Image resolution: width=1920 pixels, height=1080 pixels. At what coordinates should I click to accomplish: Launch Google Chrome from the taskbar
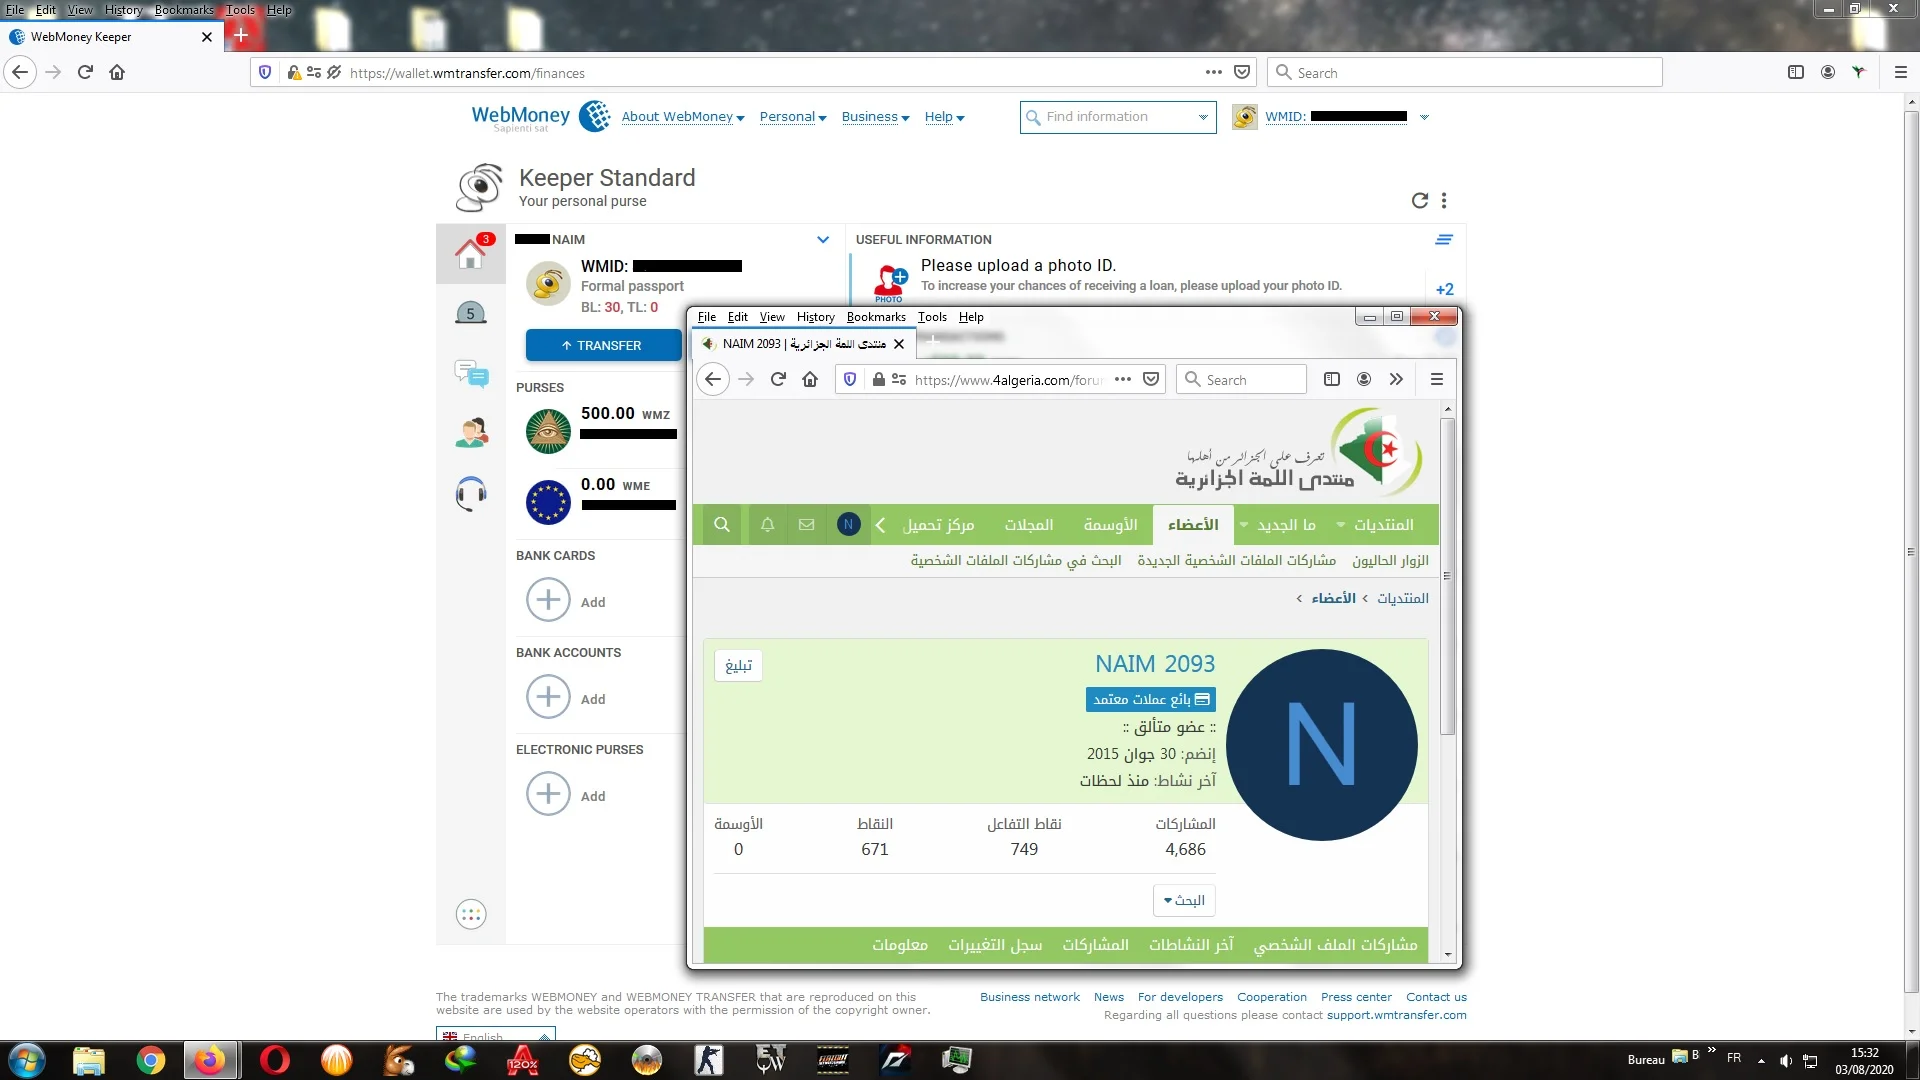[x=151, y=1060]
